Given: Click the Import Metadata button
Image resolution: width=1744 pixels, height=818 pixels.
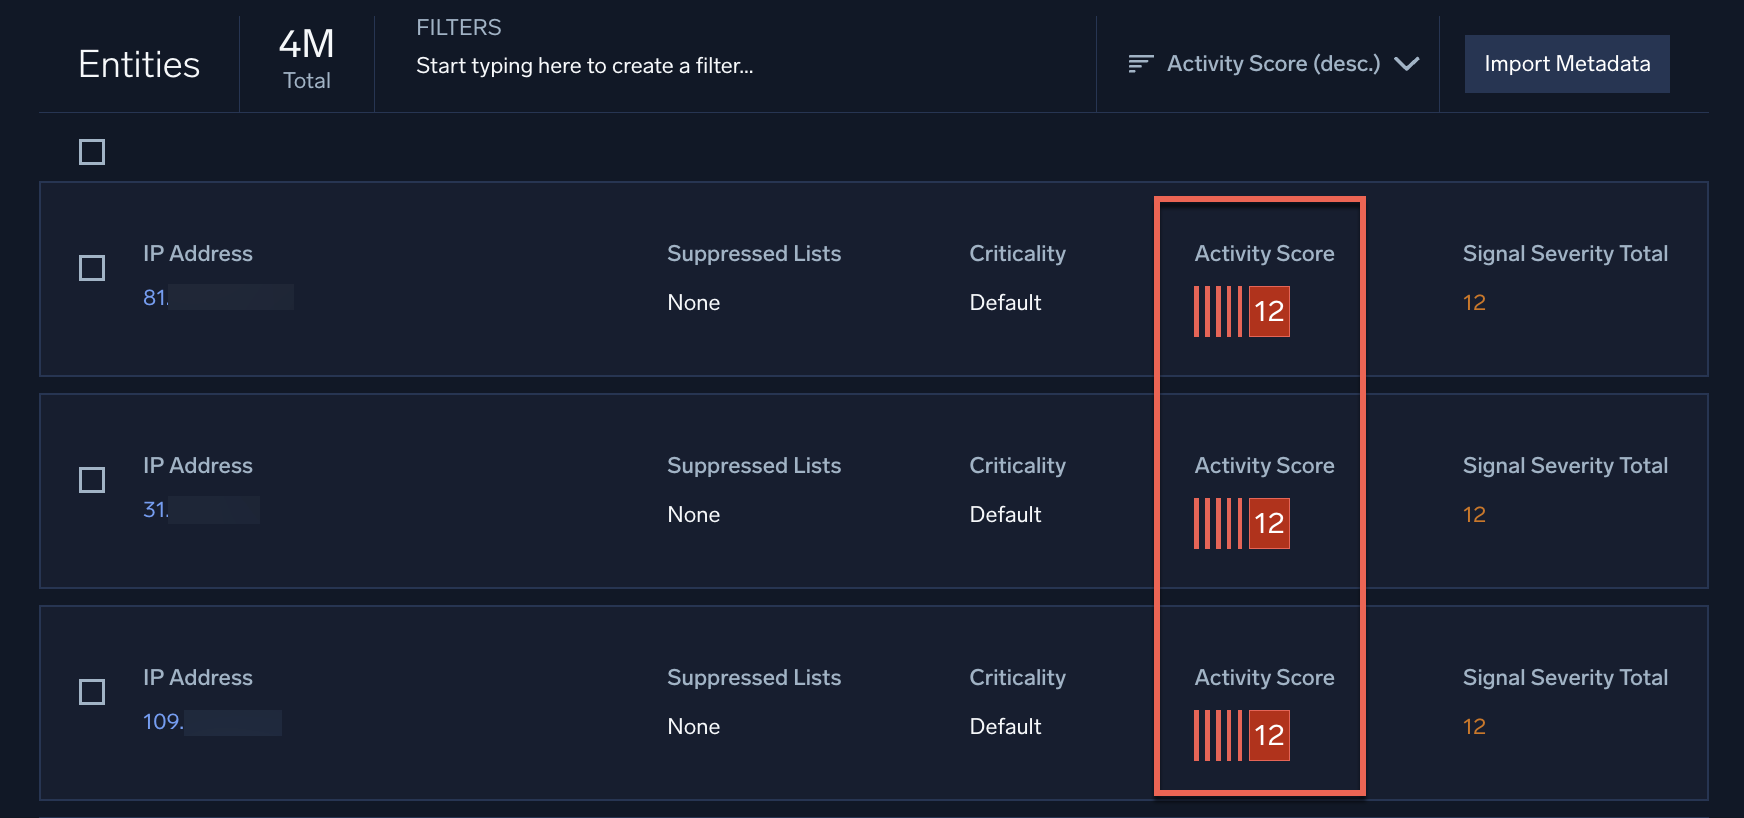Looking at the screenshot, I should coord(1566,63).
